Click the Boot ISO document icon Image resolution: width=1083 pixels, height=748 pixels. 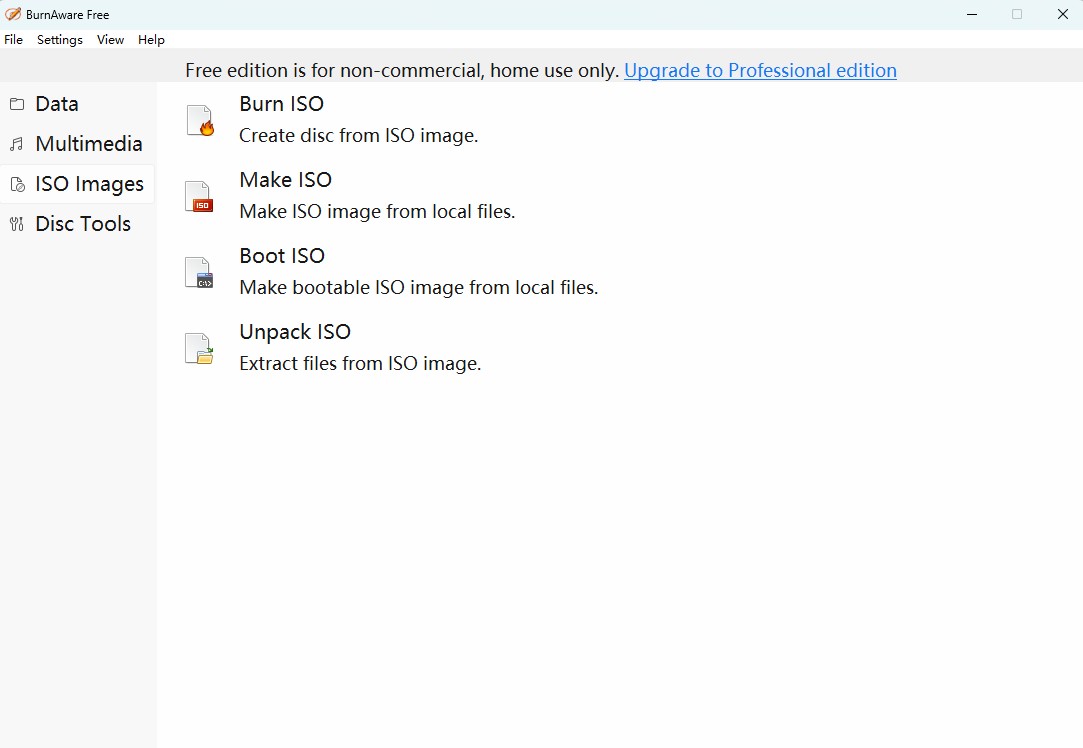[x=200, y=272]
